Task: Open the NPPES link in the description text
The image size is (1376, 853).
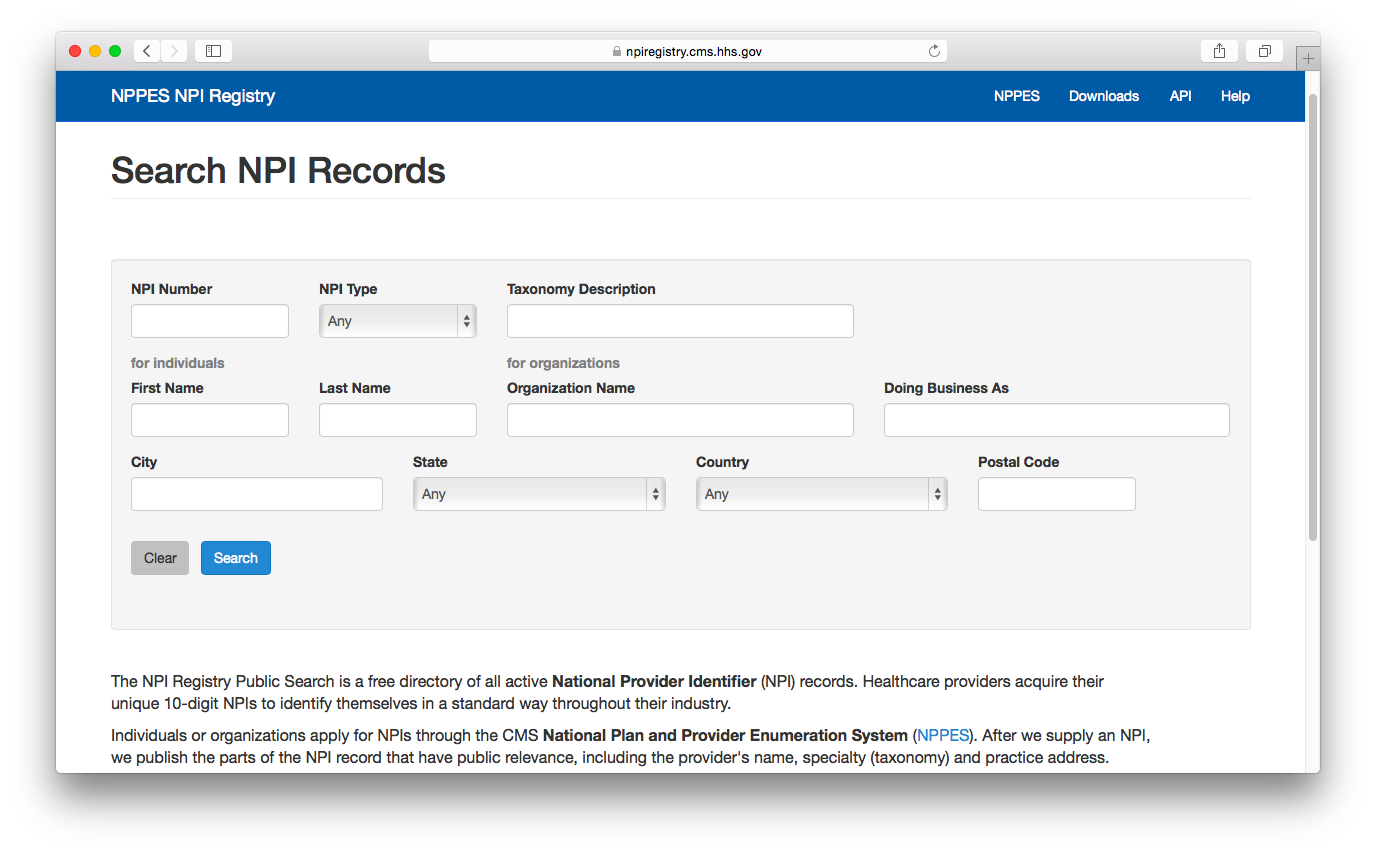Action: [942, 735]
